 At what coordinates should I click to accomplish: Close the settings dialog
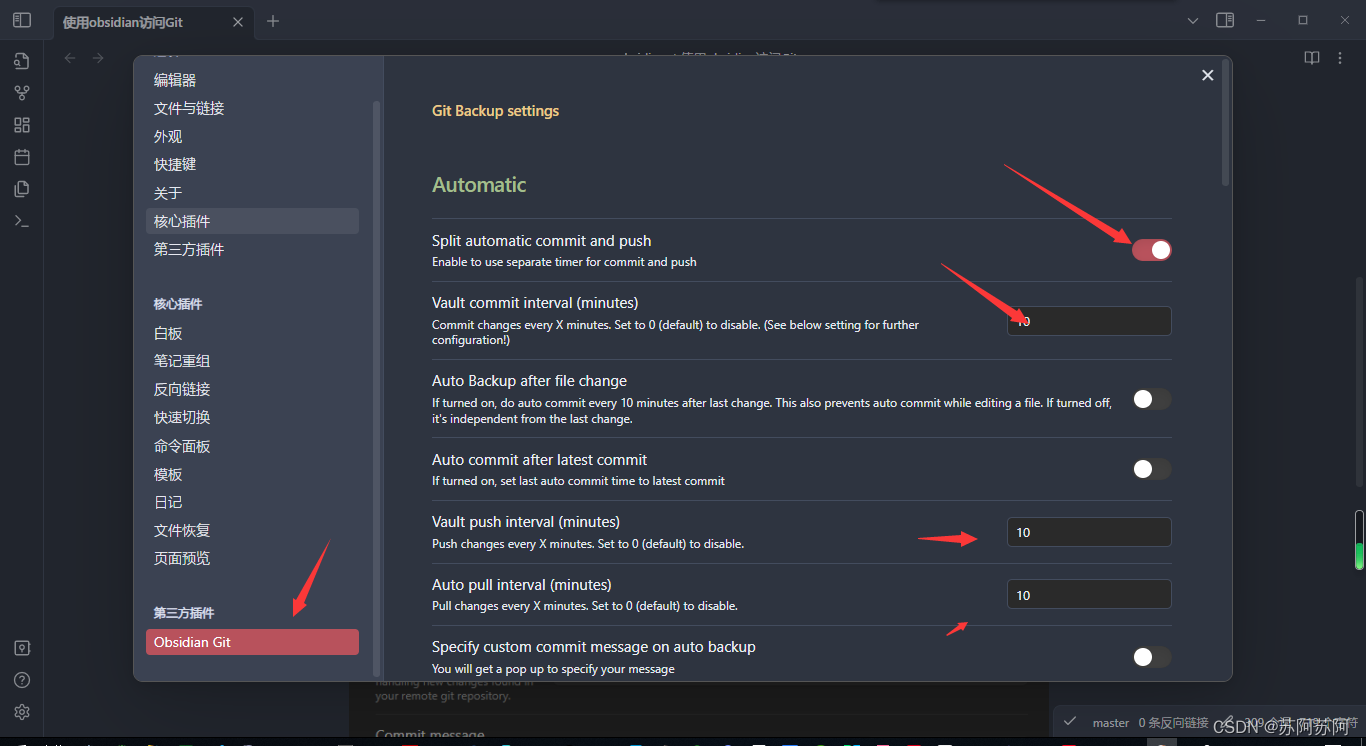coord(1207,75)
